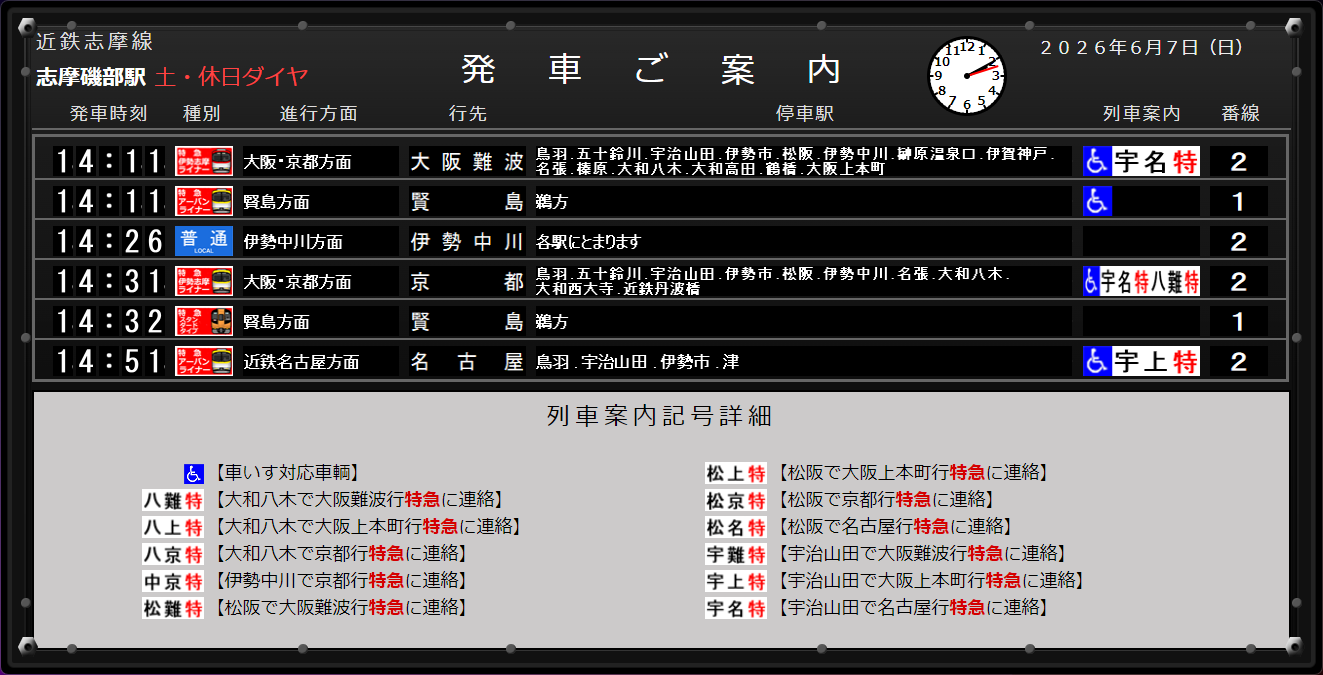Select the 松名特 legend badge
Viewport: 1323px width, 675px height.
736,527
